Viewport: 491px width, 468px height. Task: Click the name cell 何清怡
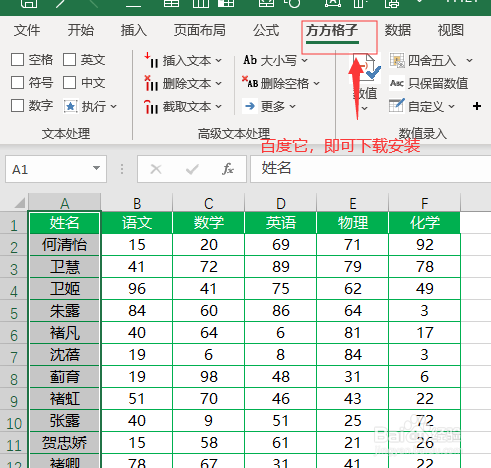[64, 245]
